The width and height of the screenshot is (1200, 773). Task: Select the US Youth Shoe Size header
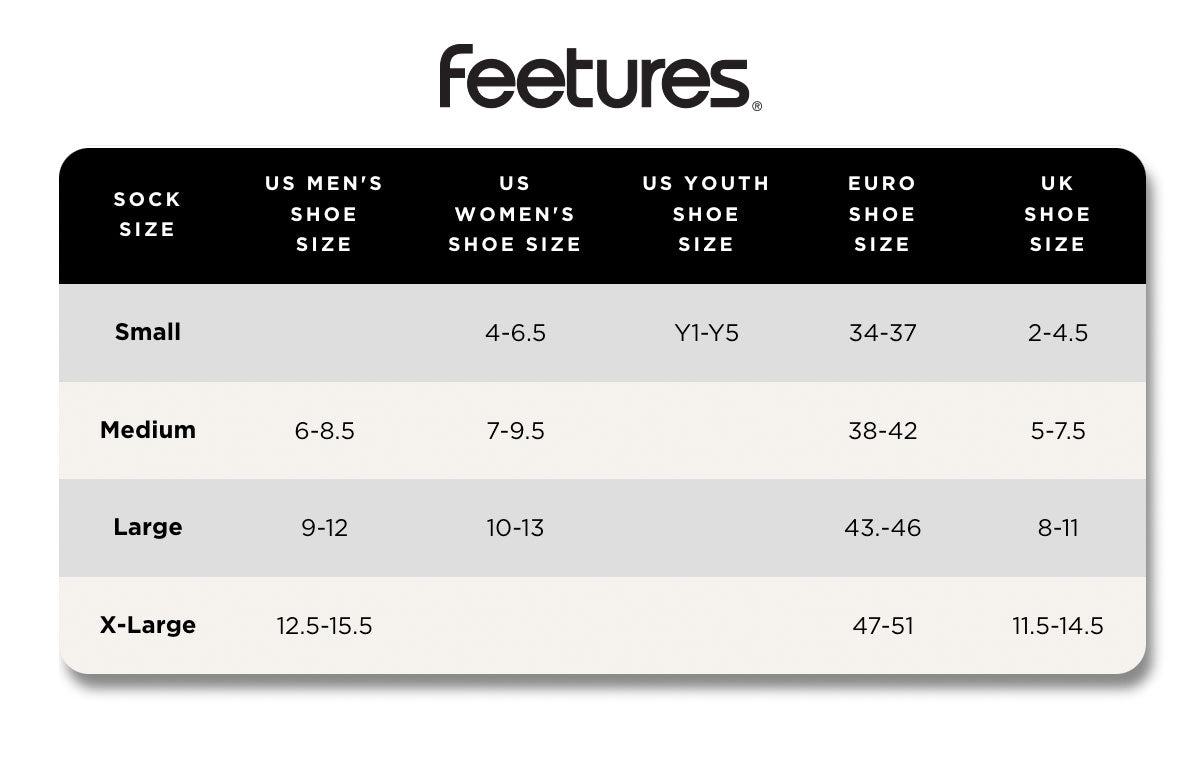pyautogui.click(x=706, y=214)
